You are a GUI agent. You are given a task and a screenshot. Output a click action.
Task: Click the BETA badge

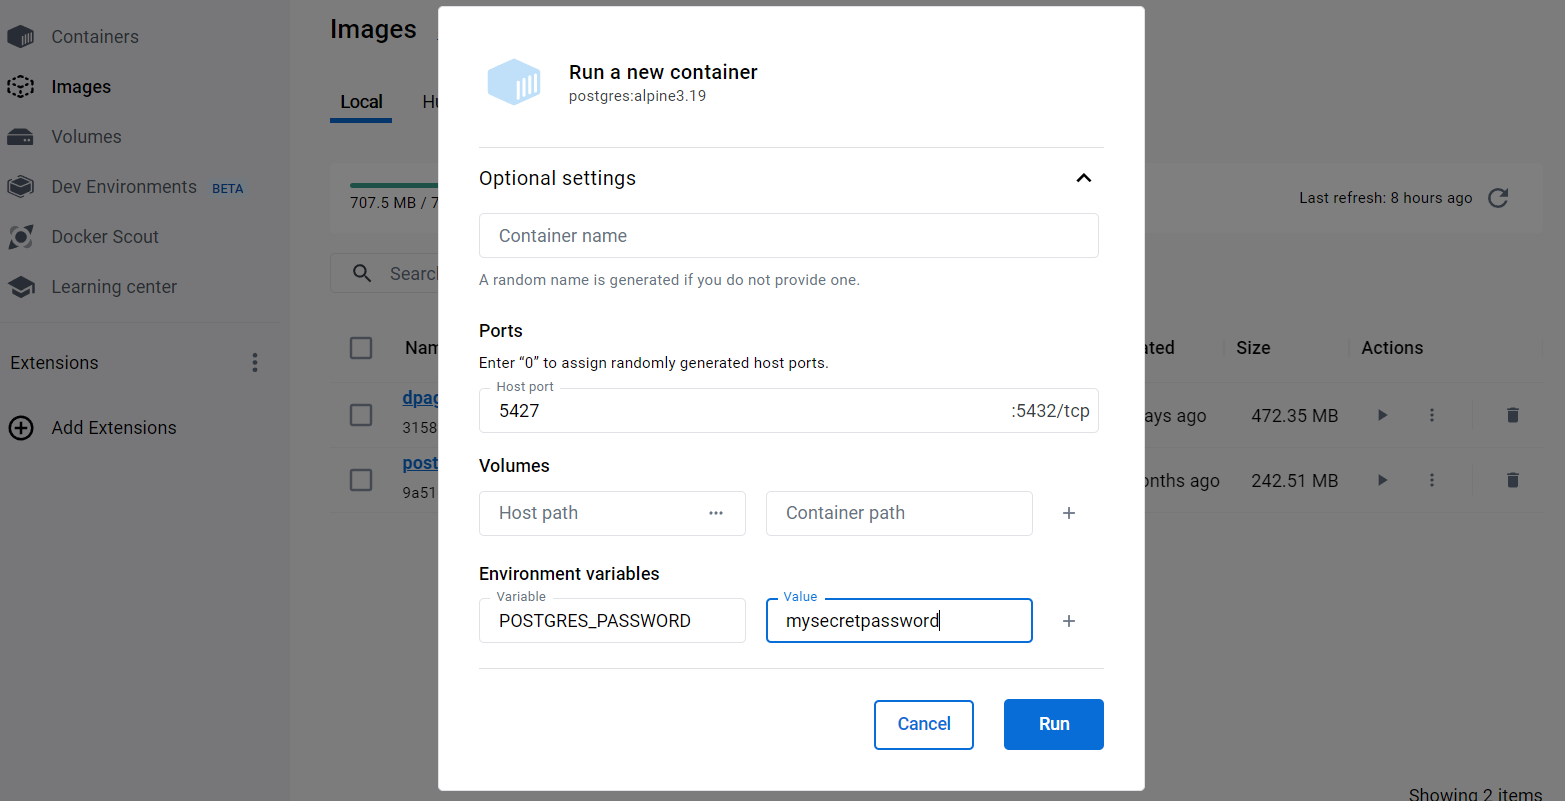pyautogui.click(x=227, y=188)
